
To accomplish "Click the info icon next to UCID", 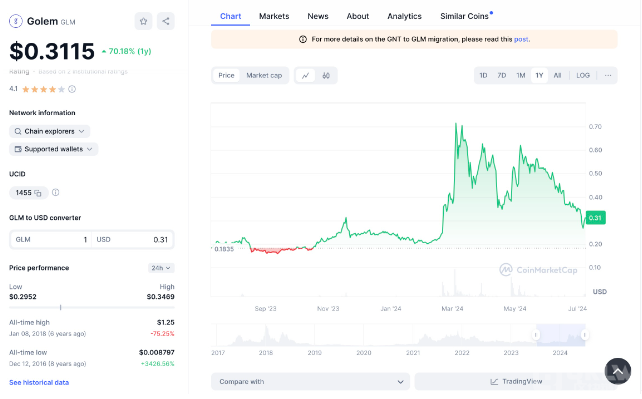I will coord(56,192).
